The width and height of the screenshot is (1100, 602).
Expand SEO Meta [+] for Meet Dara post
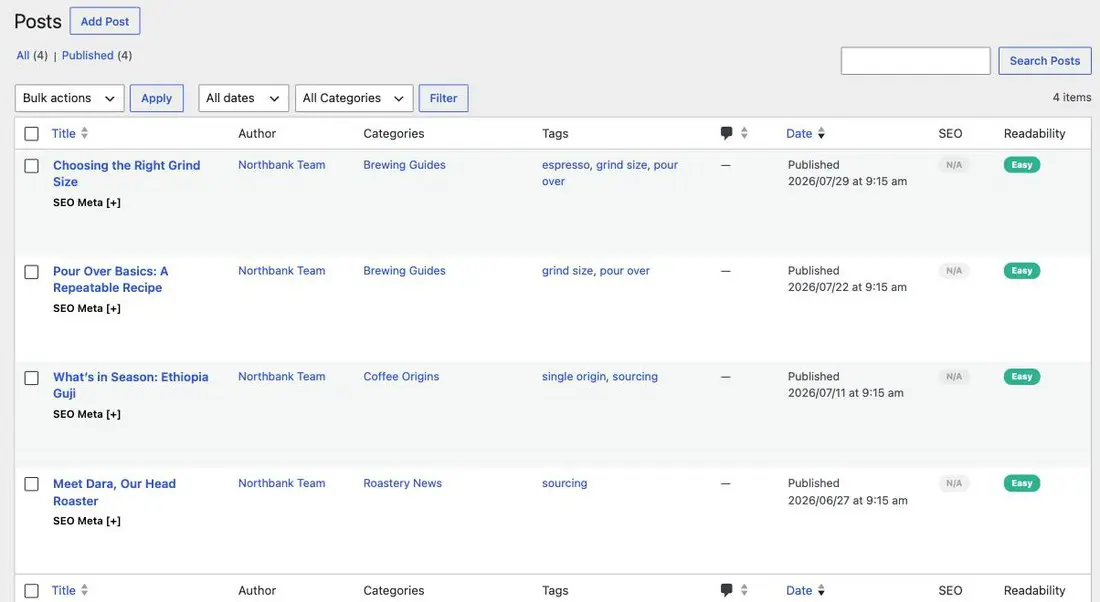click(x=87, y=521)
